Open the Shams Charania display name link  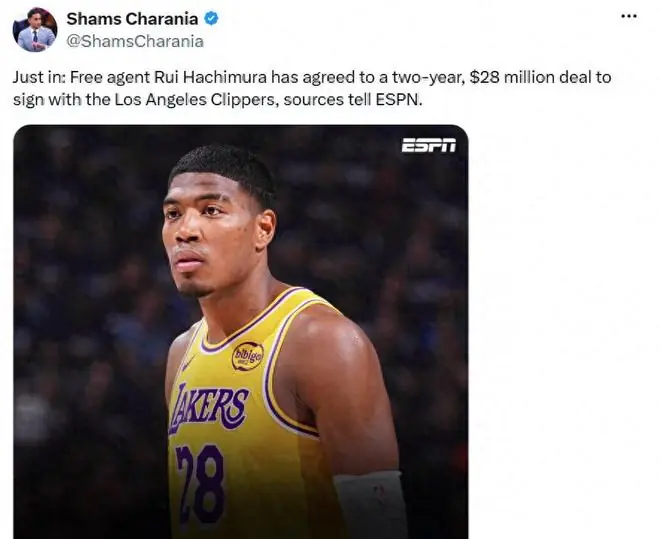tap(132, 19)
